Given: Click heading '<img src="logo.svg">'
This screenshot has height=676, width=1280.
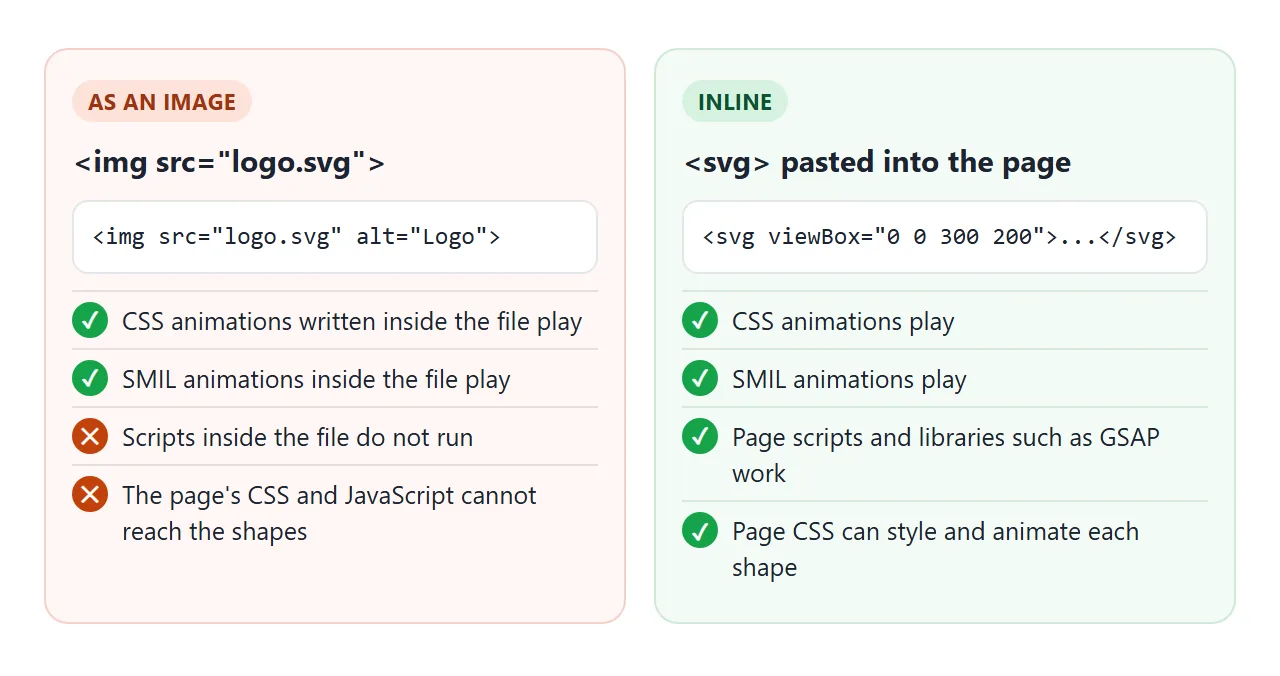Looking at the screenshot, I should 230,162.
